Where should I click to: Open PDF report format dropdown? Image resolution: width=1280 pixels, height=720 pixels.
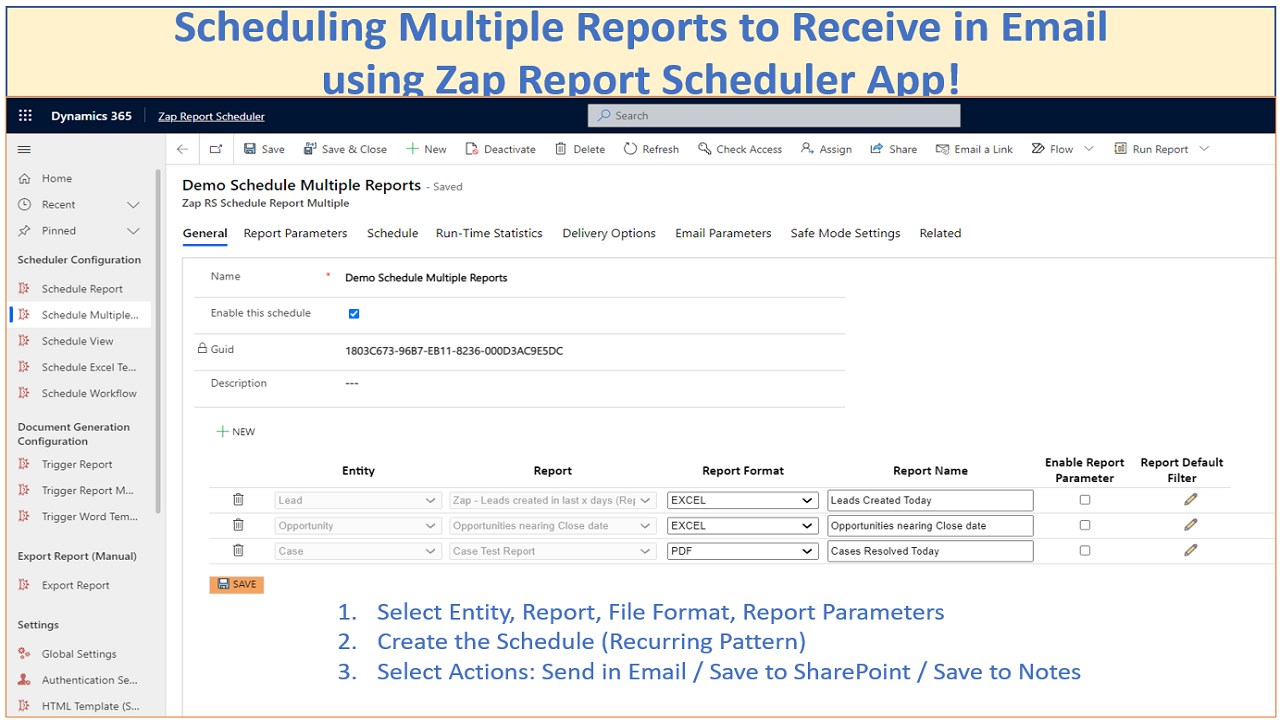pos(743,551)
